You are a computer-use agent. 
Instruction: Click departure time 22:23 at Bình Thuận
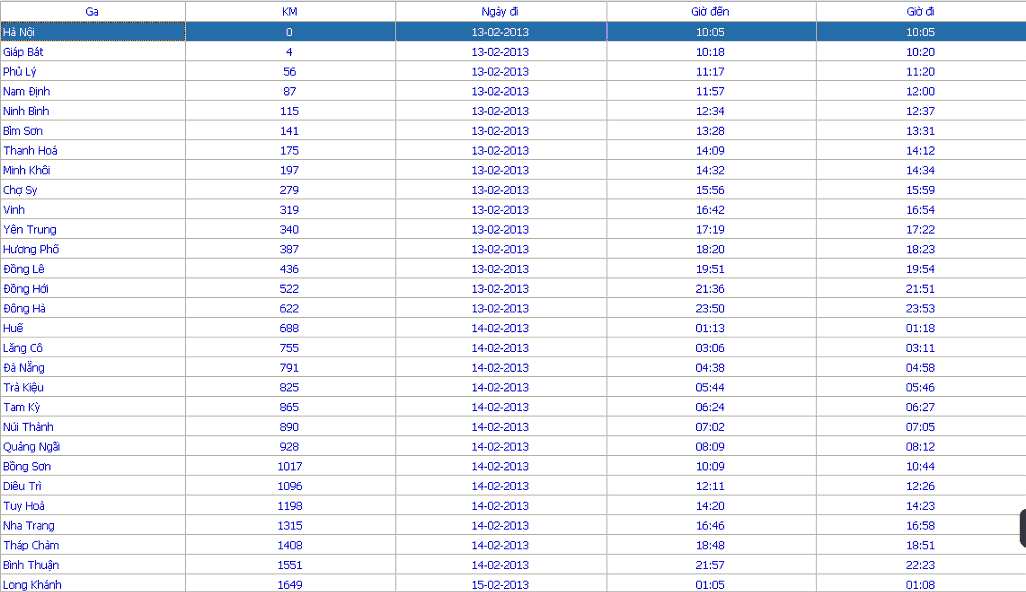[921, 565]
